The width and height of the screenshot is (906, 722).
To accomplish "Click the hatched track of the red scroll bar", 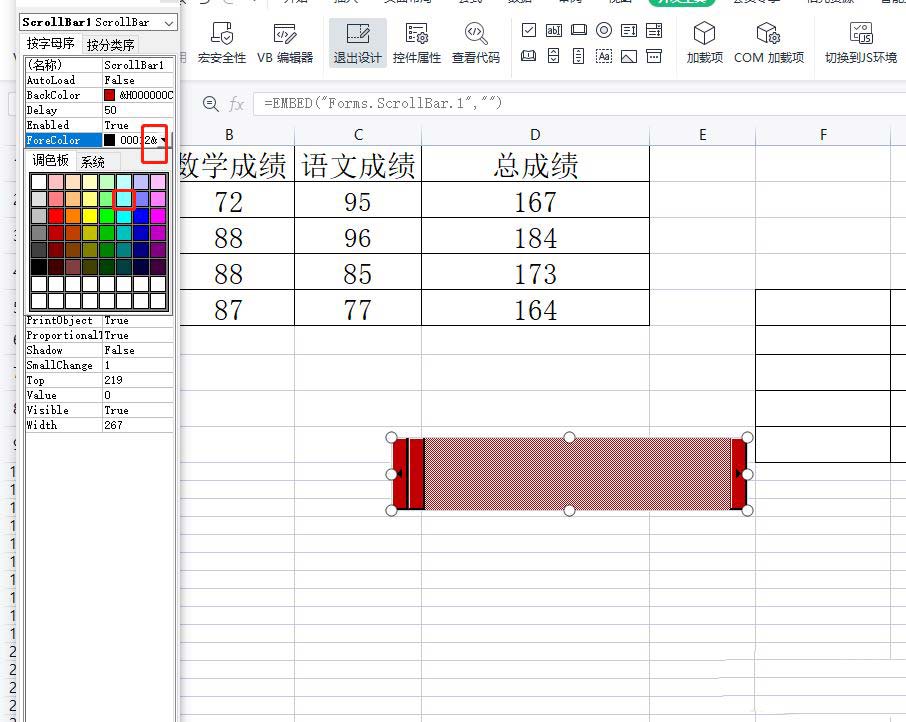I will pyautogui.click(x=578, y=474).
